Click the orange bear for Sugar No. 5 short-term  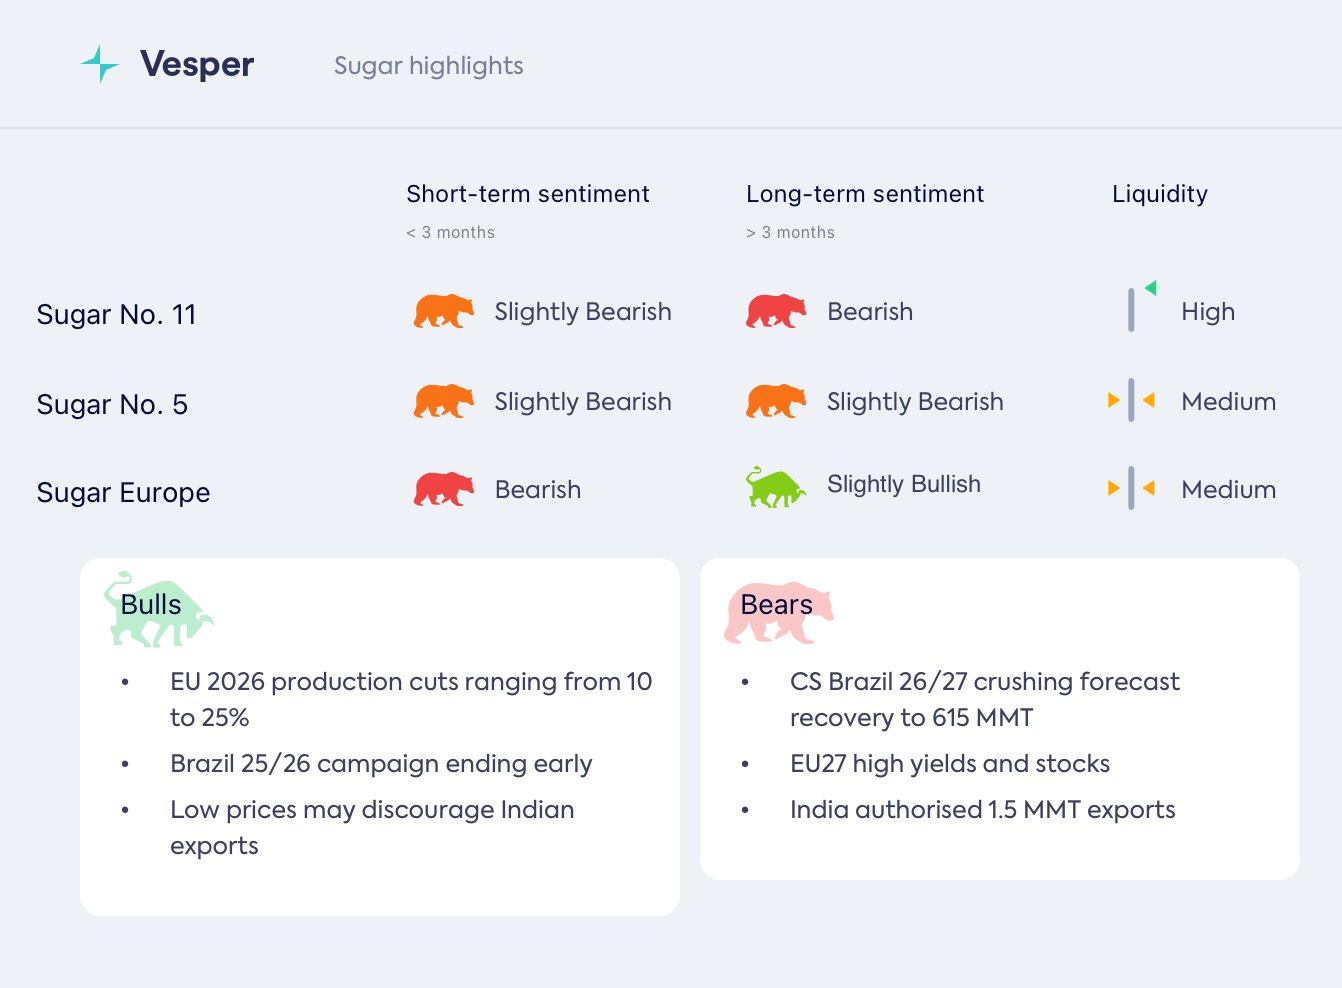click(x=443, y=401)
